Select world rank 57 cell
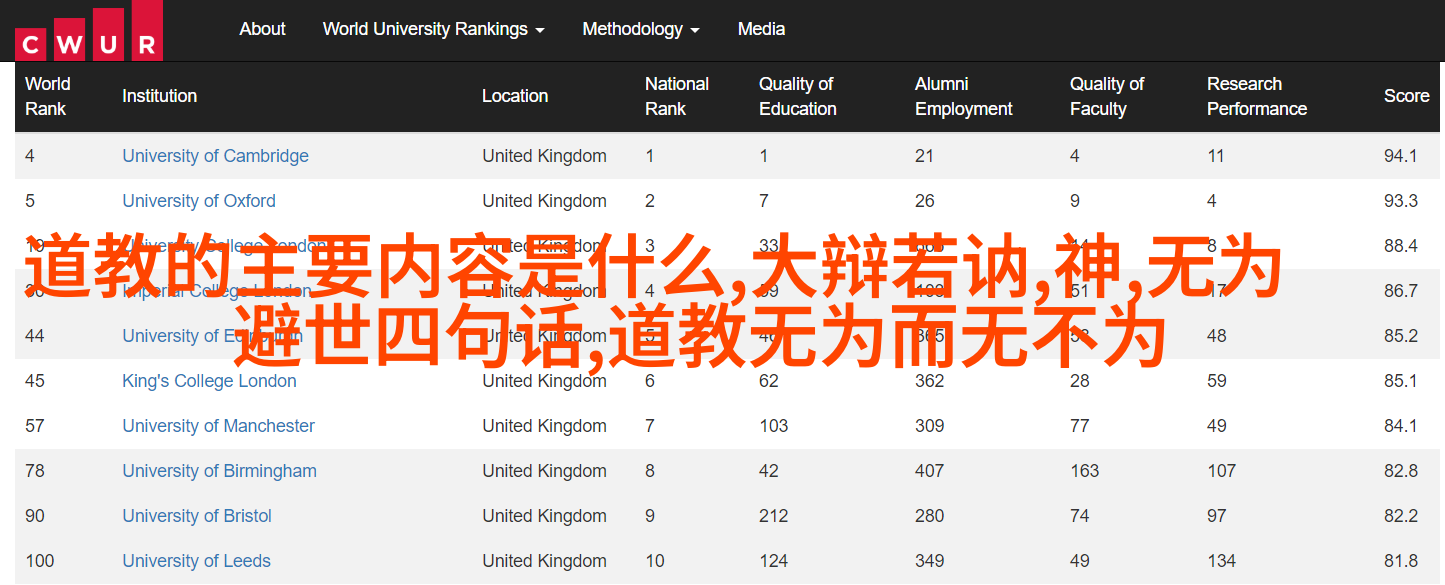The image size is (1445, 585). tap(35, 426)
